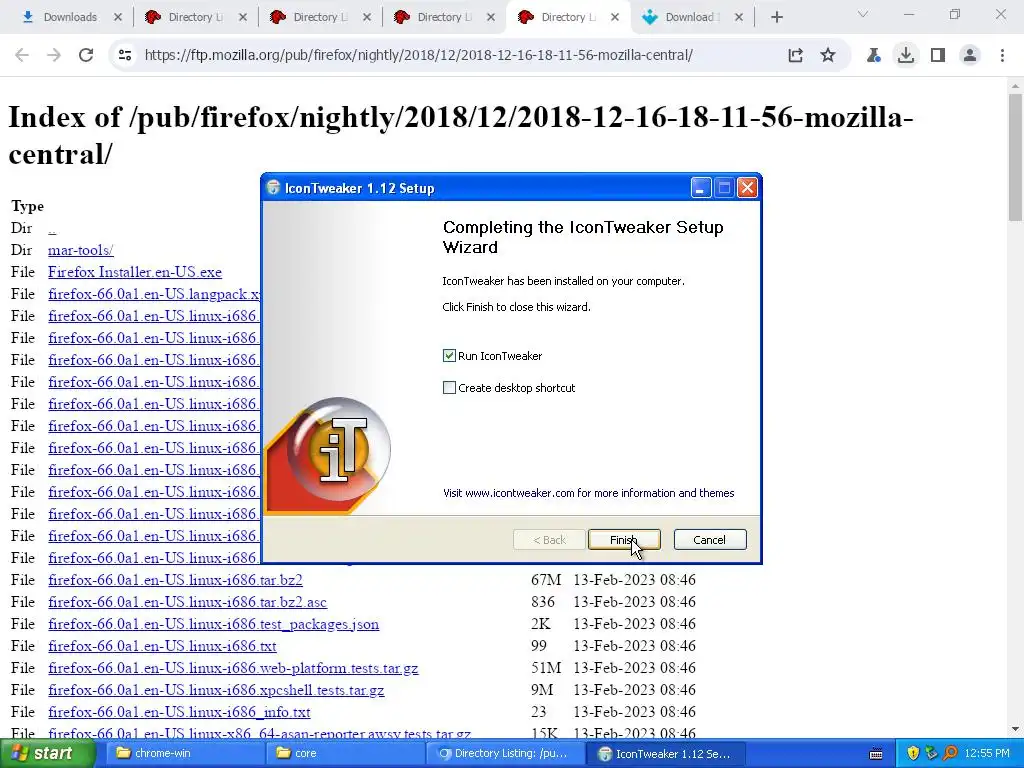The width and height of the screenshot is (1024, 768).
Task: Download linux-i686.xpcshell.tests.tar.gz
Action: tap(216, 690)
